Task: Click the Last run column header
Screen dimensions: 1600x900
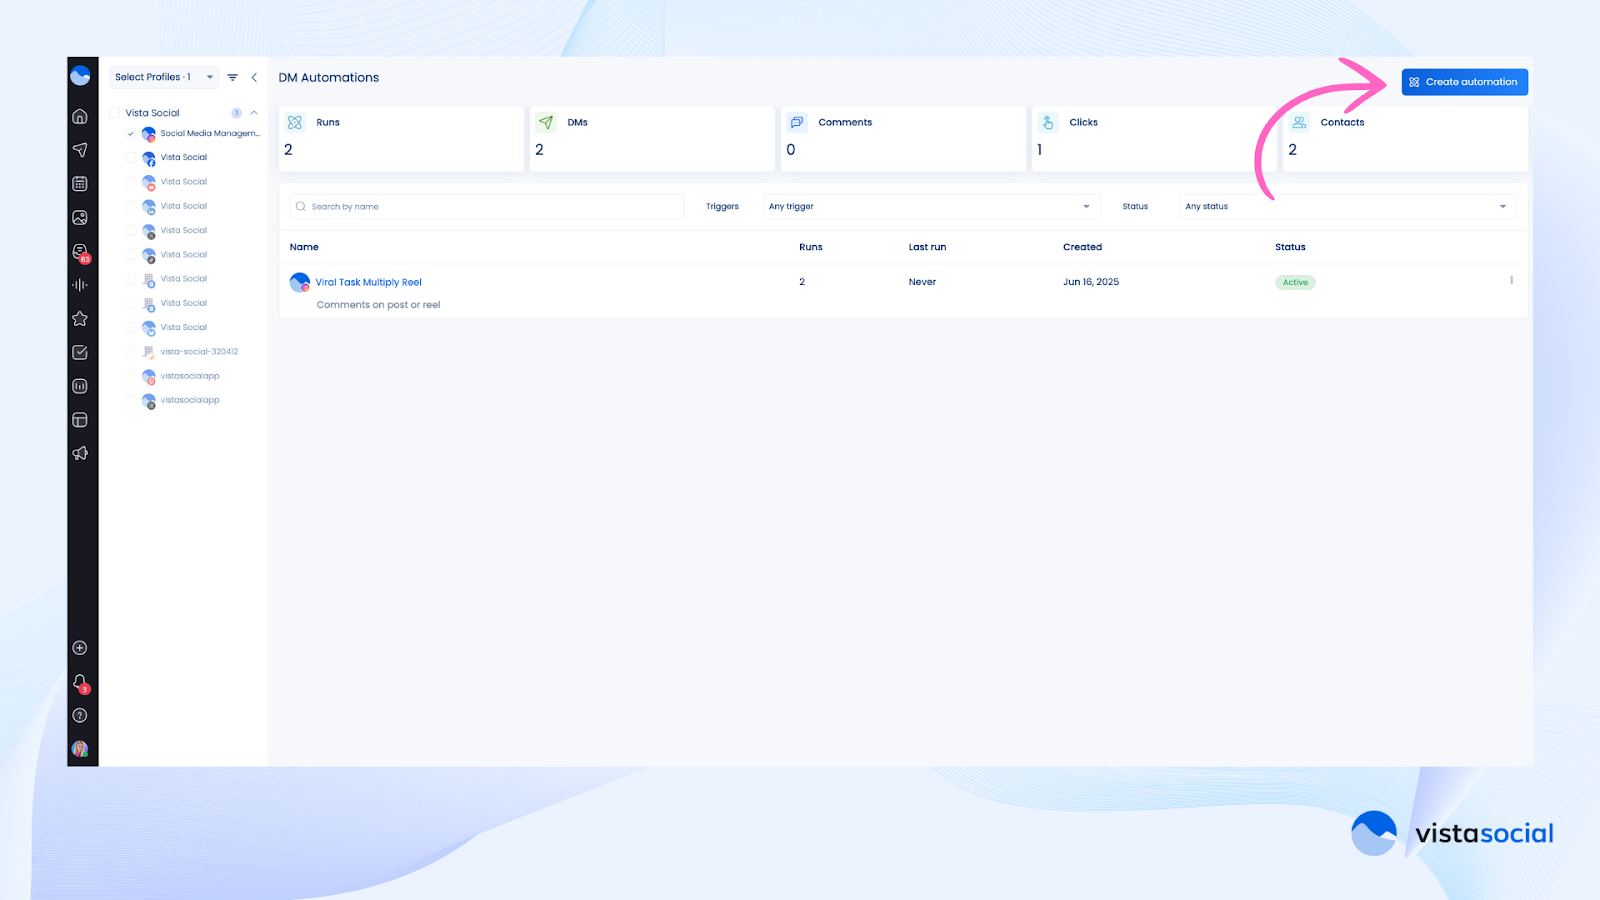Action: coord(927,247)
